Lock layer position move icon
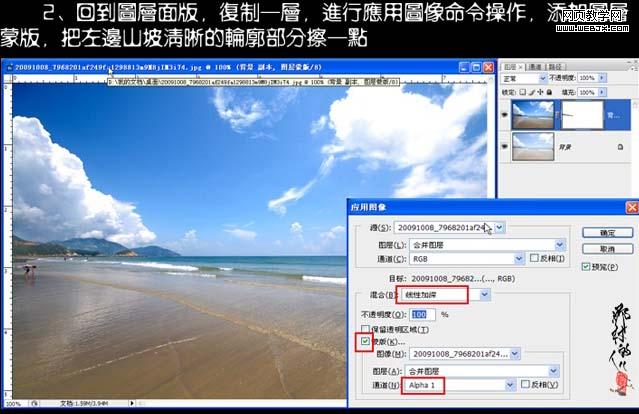 tap(540, 92)
